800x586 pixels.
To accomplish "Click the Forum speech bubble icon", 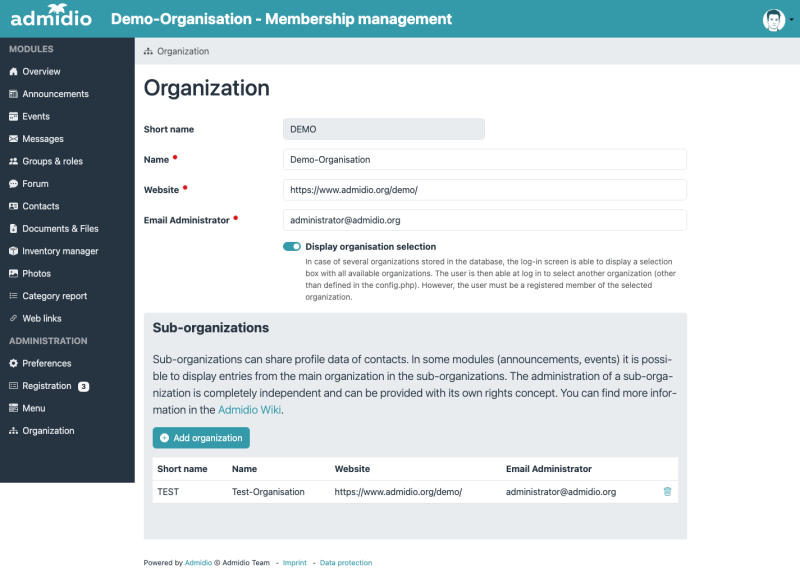I will (13, 184).
